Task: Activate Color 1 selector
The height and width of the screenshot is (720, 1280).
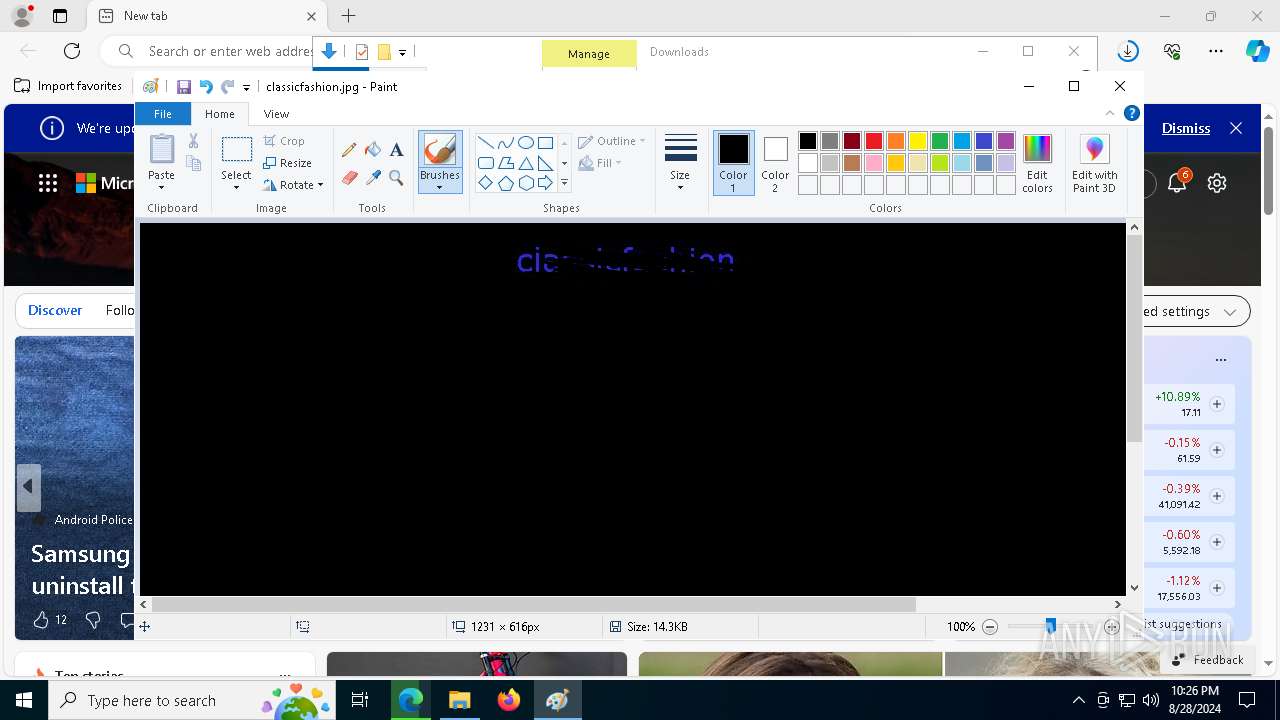Action: click(x=733, y=162)
